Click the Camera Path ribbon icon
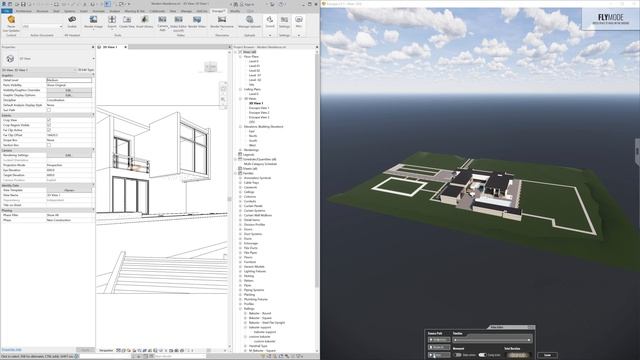Viewport: 640px width, 360px height. point(162,20)
